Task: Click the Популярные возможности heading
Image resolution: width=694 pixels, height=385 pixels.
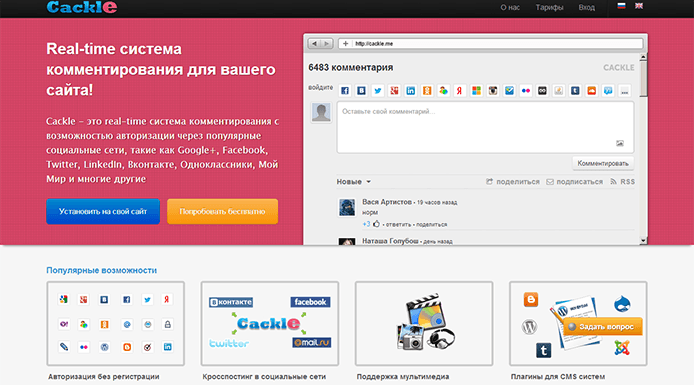Action: point(101,270)
